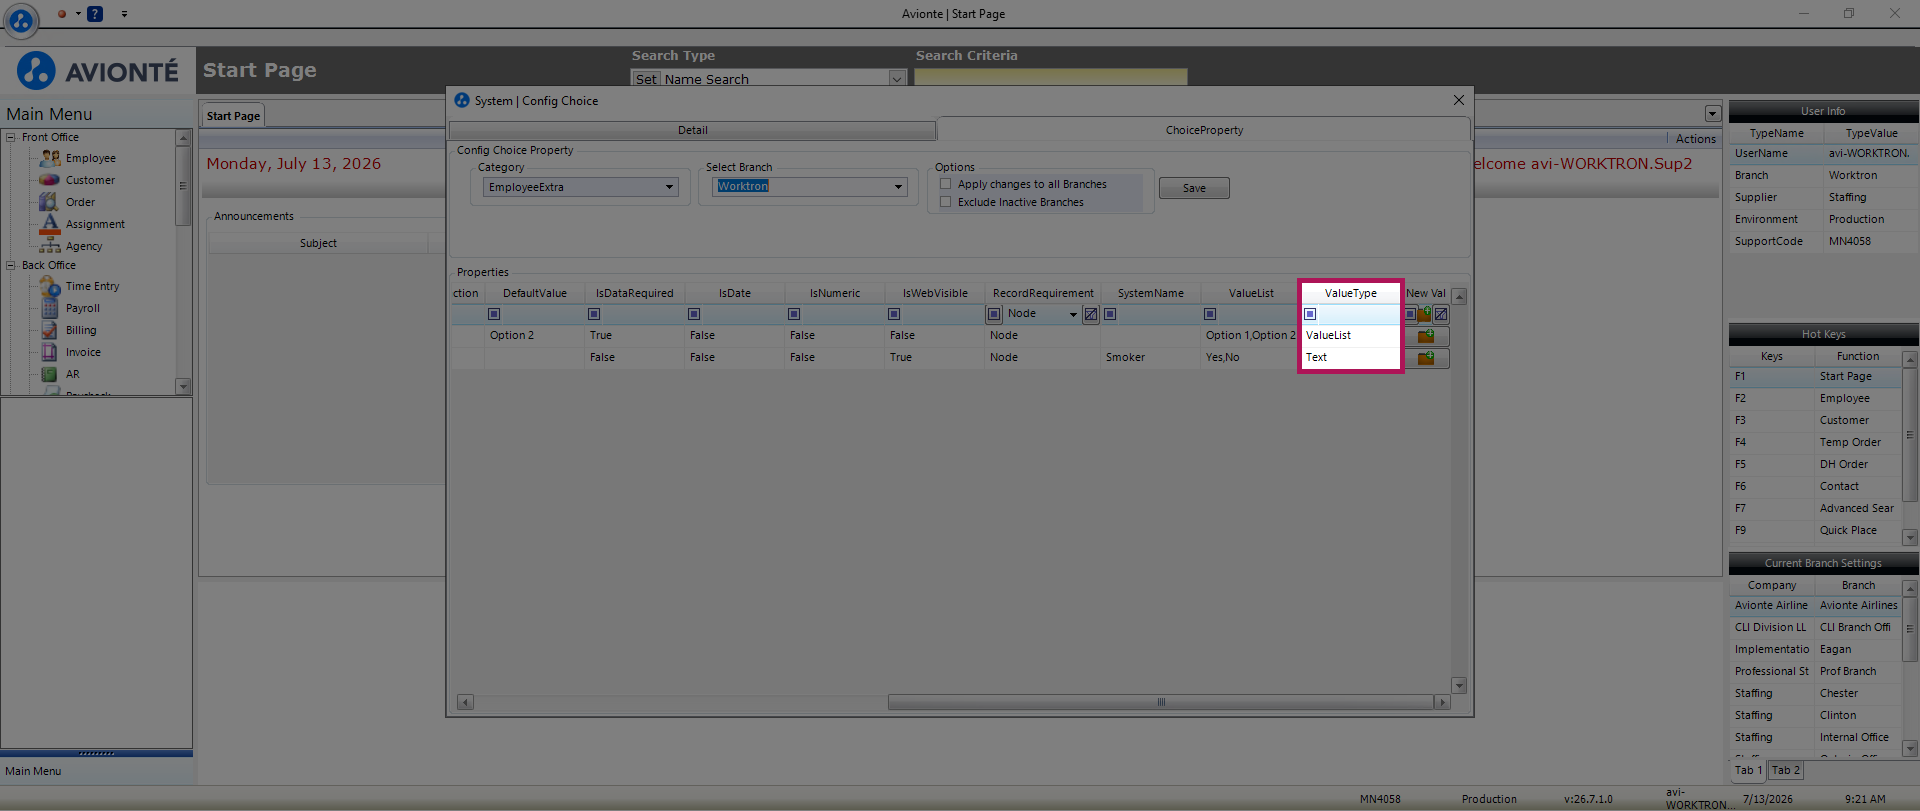The width and height of the screenshot is (1920, 811).
Task: Click the Properties grid scroll right arrow
Action: tap(1442, 702)
